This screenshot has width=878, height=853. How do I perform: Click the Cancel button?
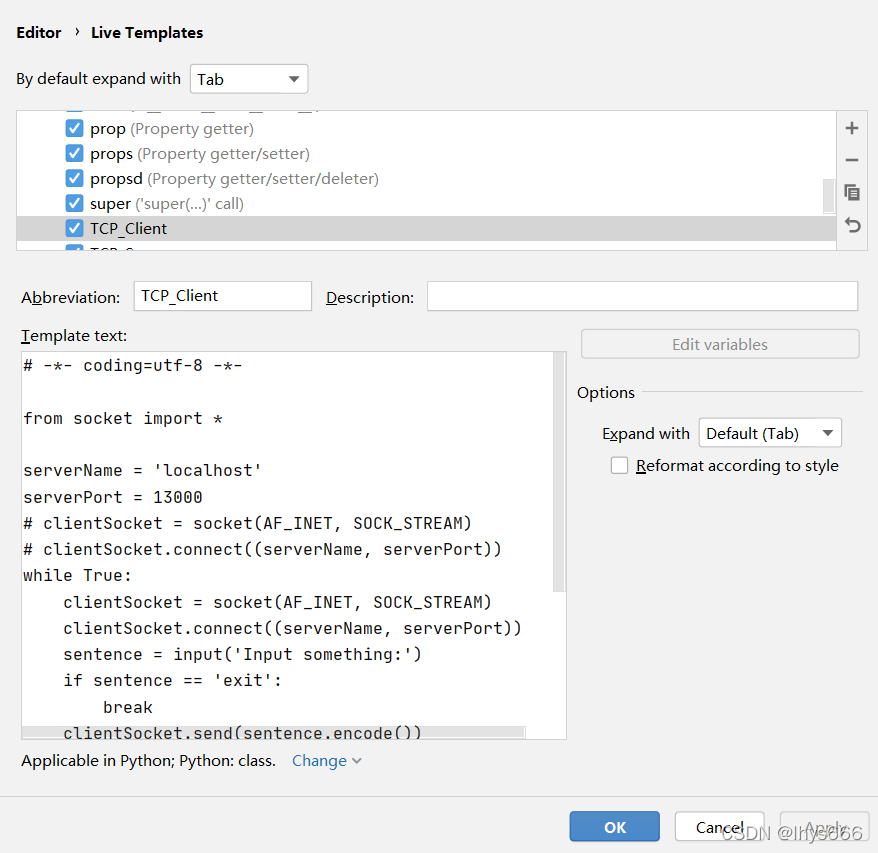pyautogui.click(x=719, y=827)
